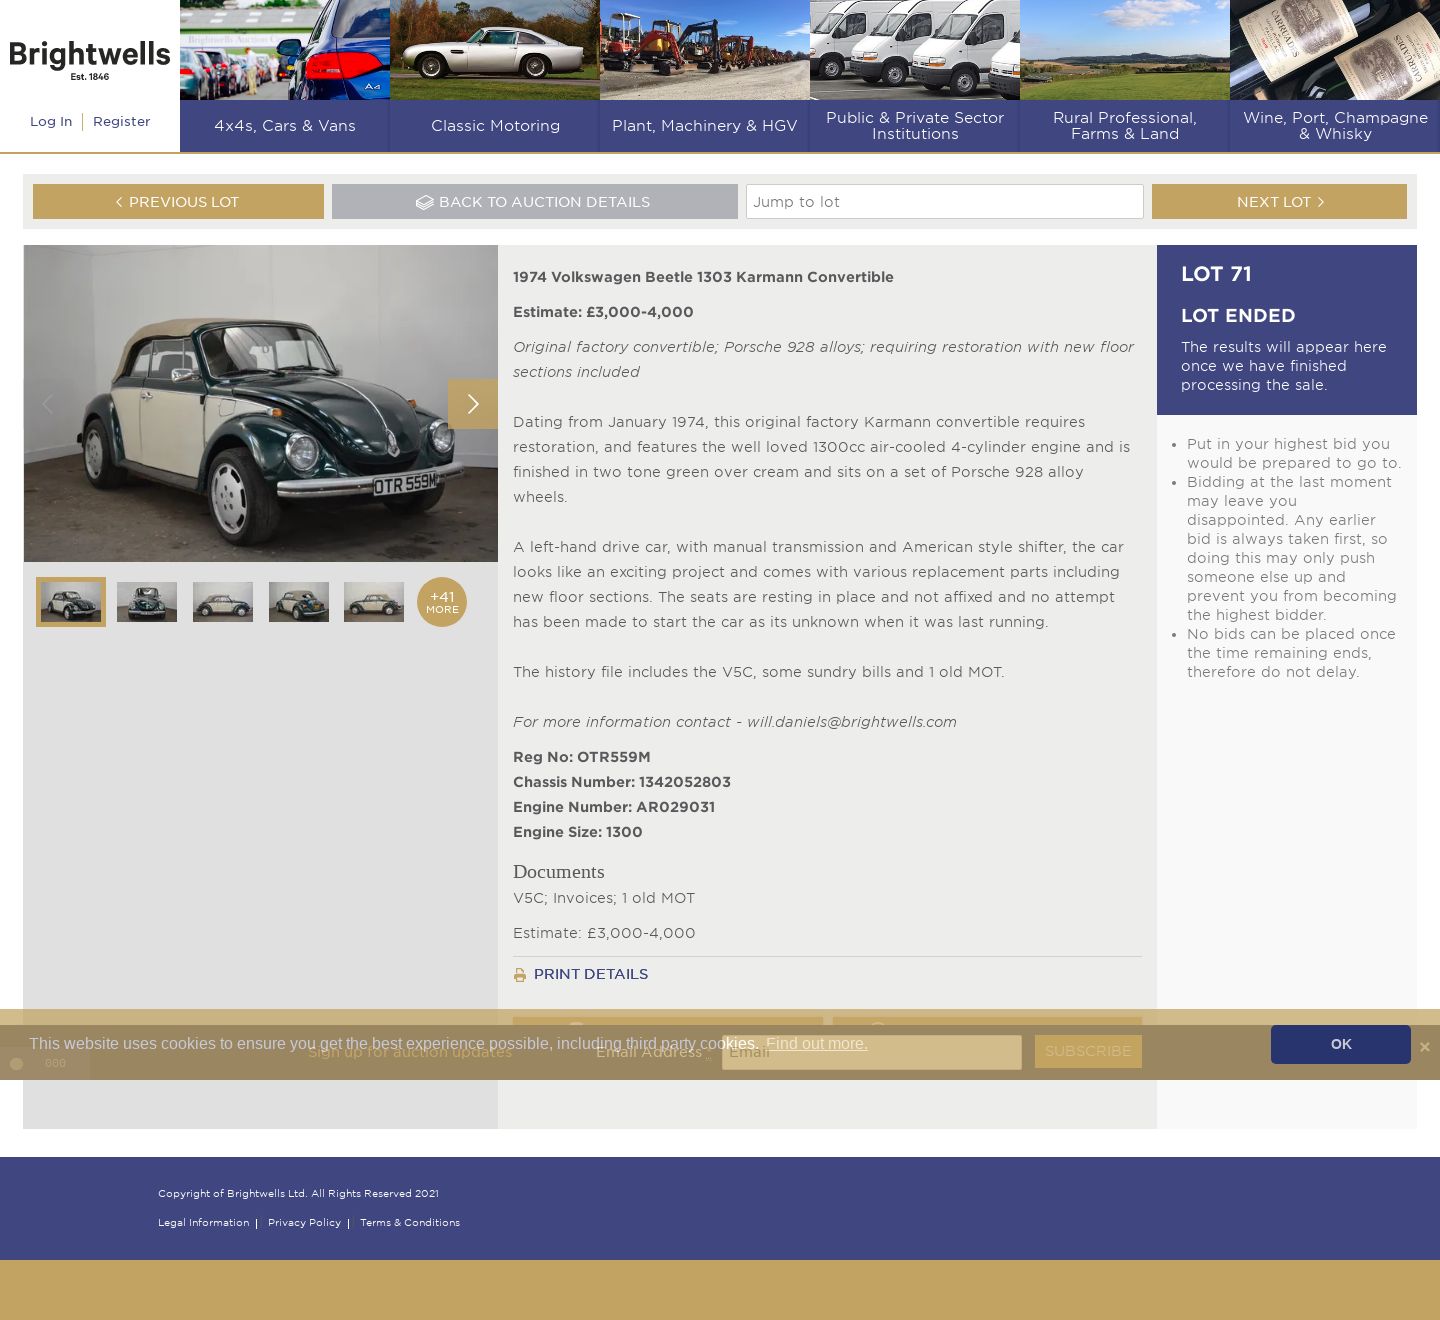Open the cookie 'Find out more' link
Screen dimensions: 1440x1320
817,1044
